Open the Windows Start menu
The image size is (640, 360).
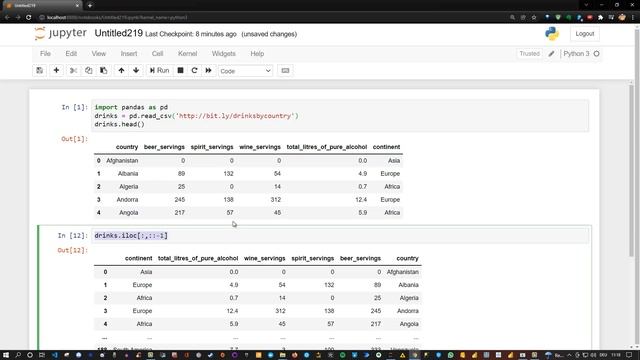click(x=6, y=355)
